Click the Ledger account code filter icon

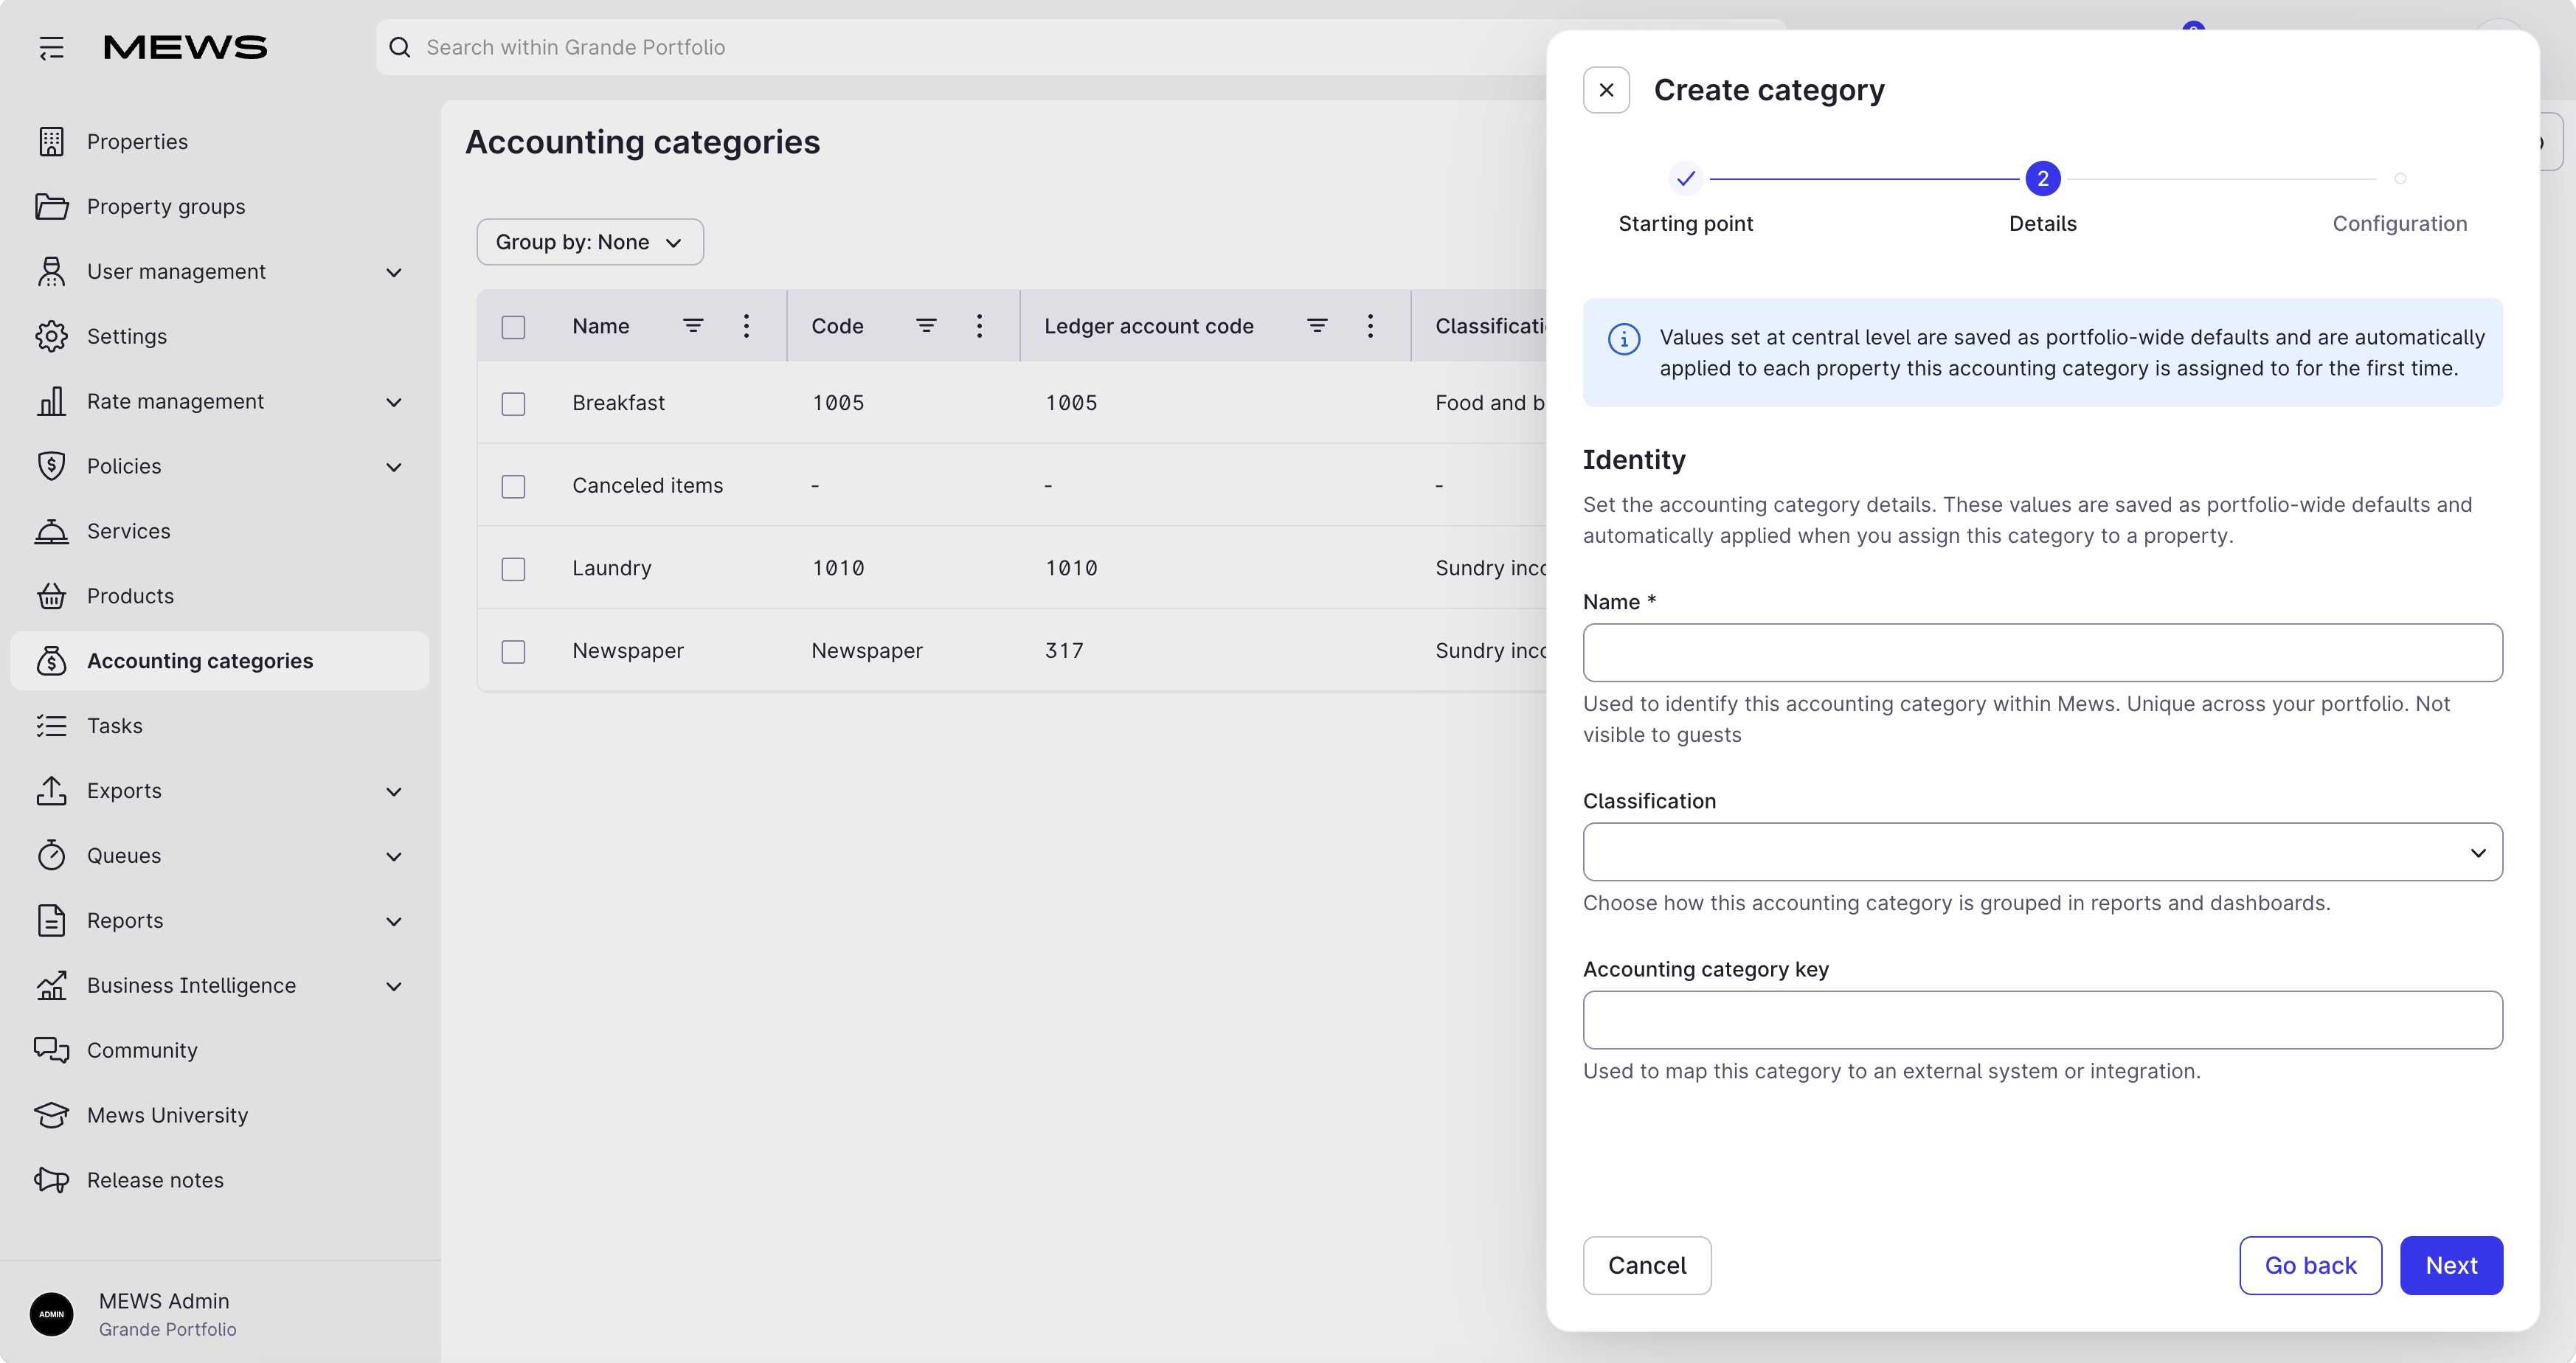point(1317,326)
